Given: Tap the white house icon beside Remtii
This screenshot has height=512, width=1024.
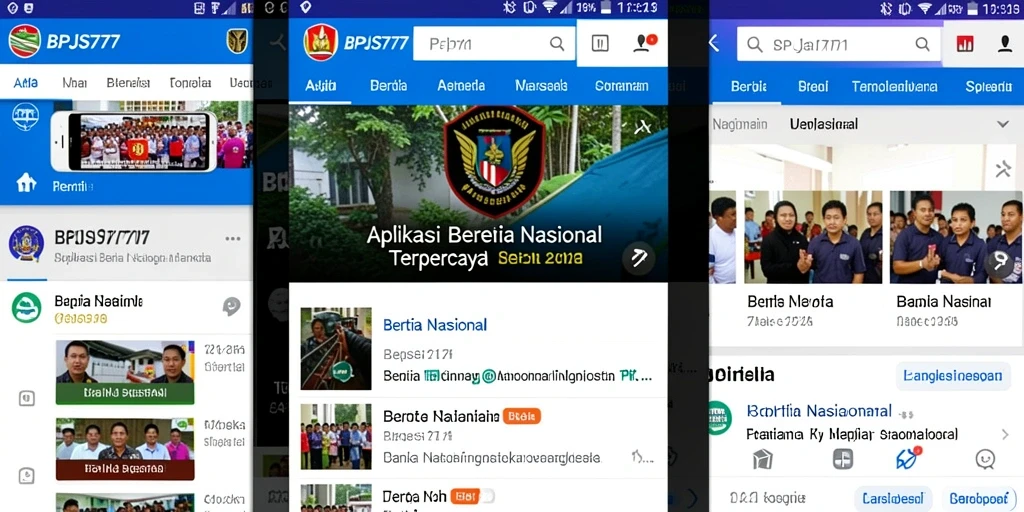Looking at the screenshot, I should point(25,182).
